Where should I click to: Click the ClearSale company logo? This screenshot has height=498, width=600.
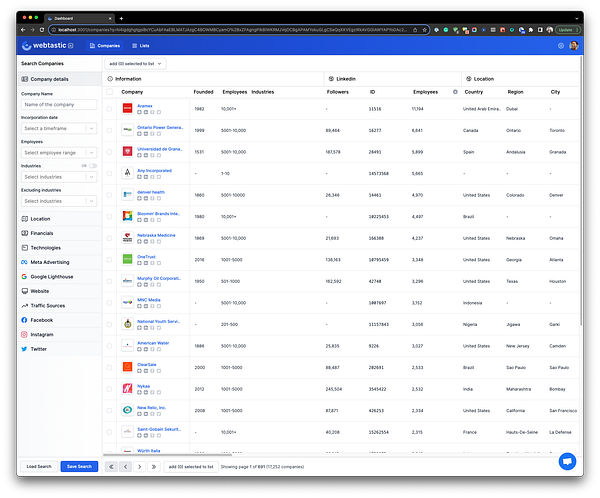click(x=127, y=367)
